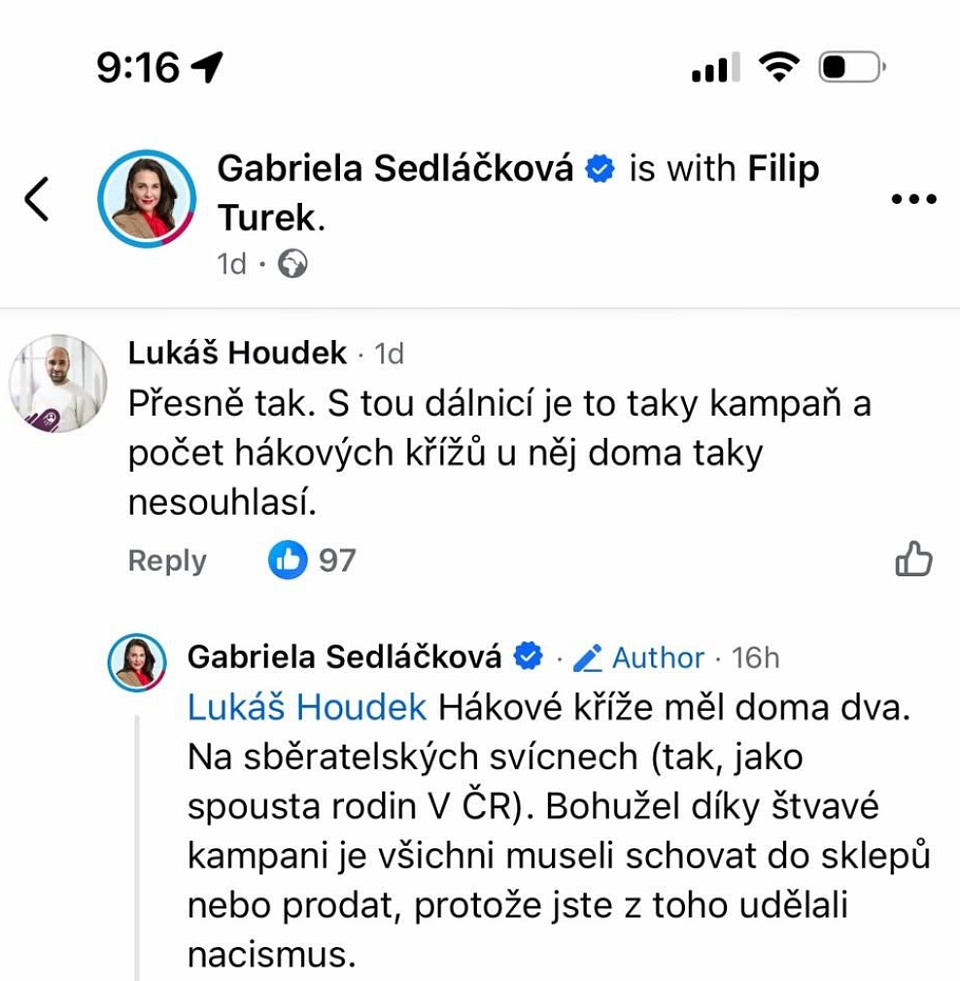960x981 pixels.
Task: Tap the verified badge in the reply
Action: (x=527, y=657)
